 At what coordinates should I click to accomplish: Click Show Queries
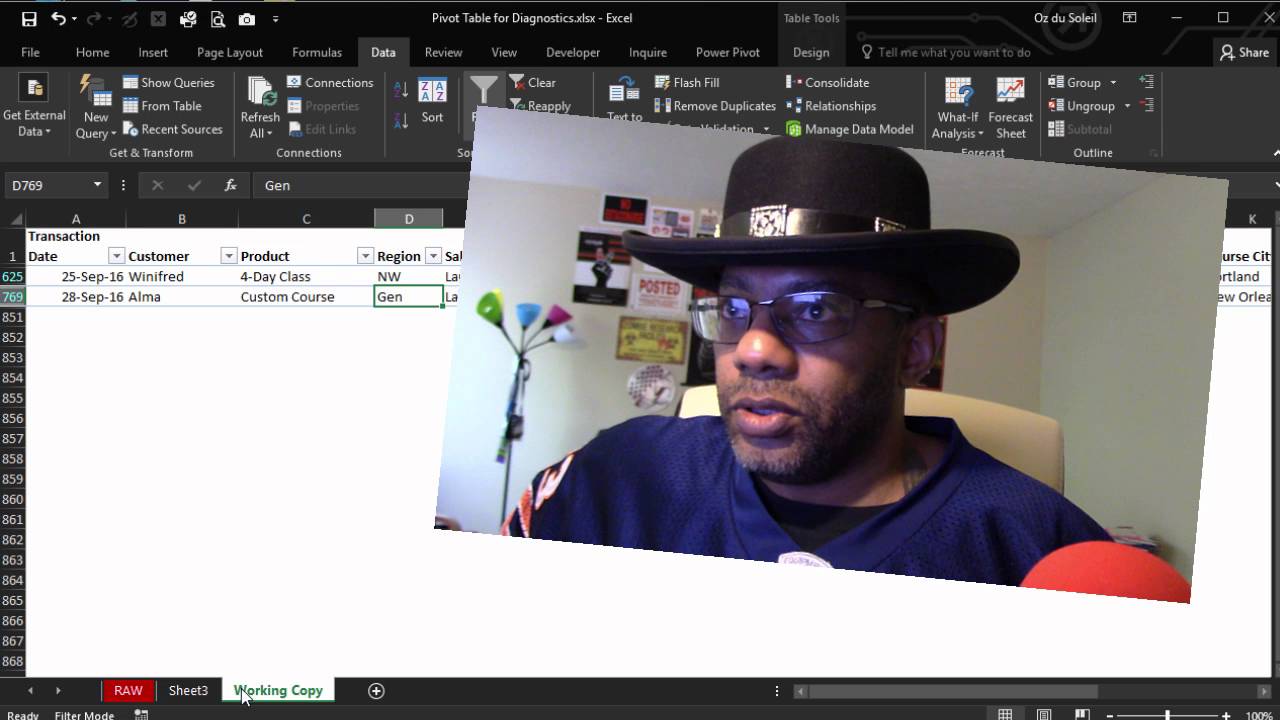pyautogui.click(x=168, y=83)
